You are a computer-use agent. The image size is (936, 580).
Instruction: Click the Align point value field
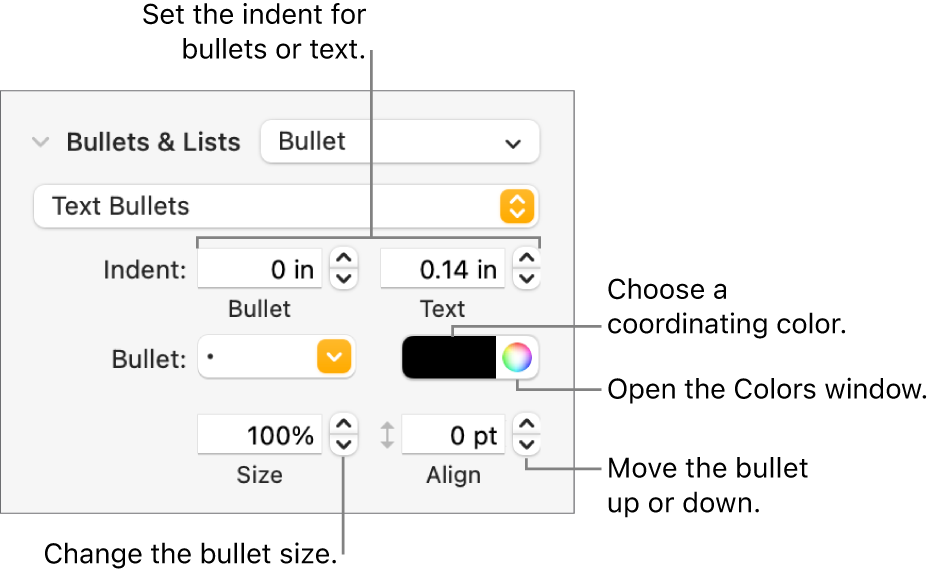coord(452,435)
